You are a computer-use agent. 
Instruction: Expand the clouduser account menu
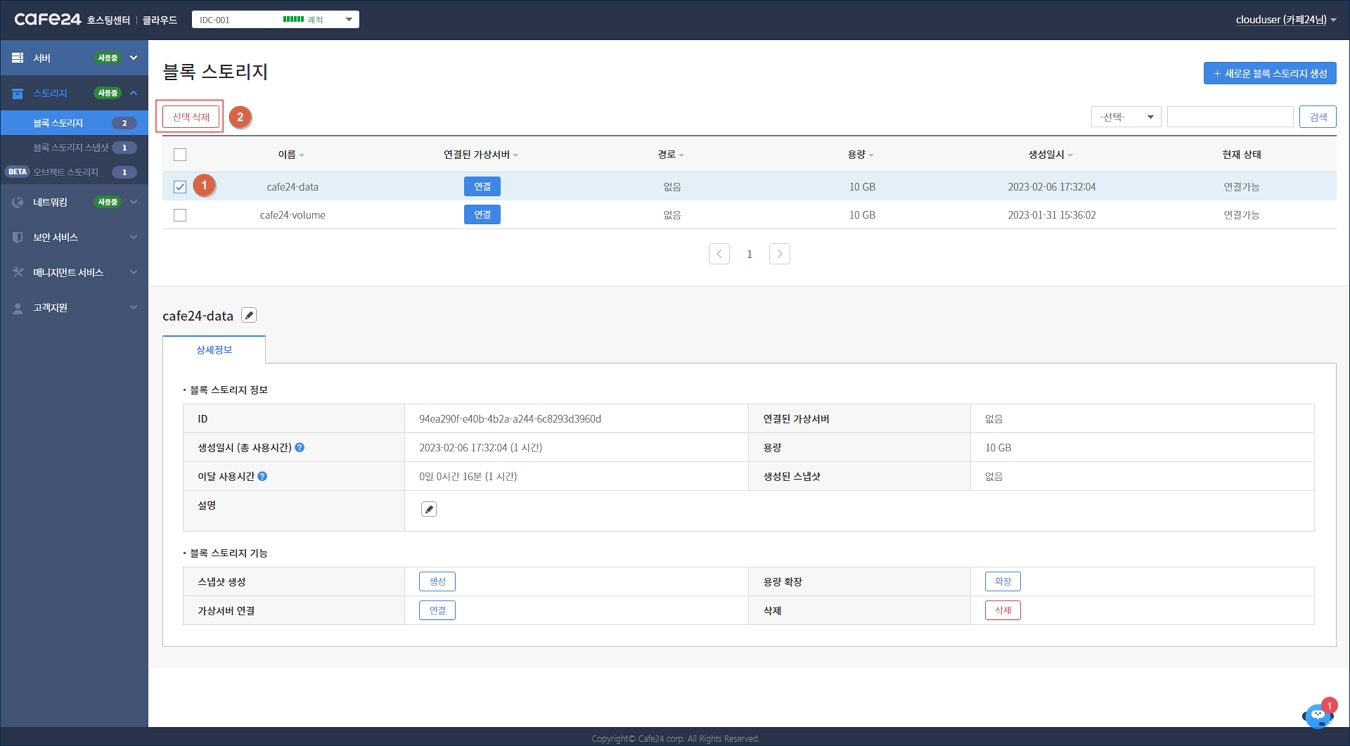point(1285,20)
